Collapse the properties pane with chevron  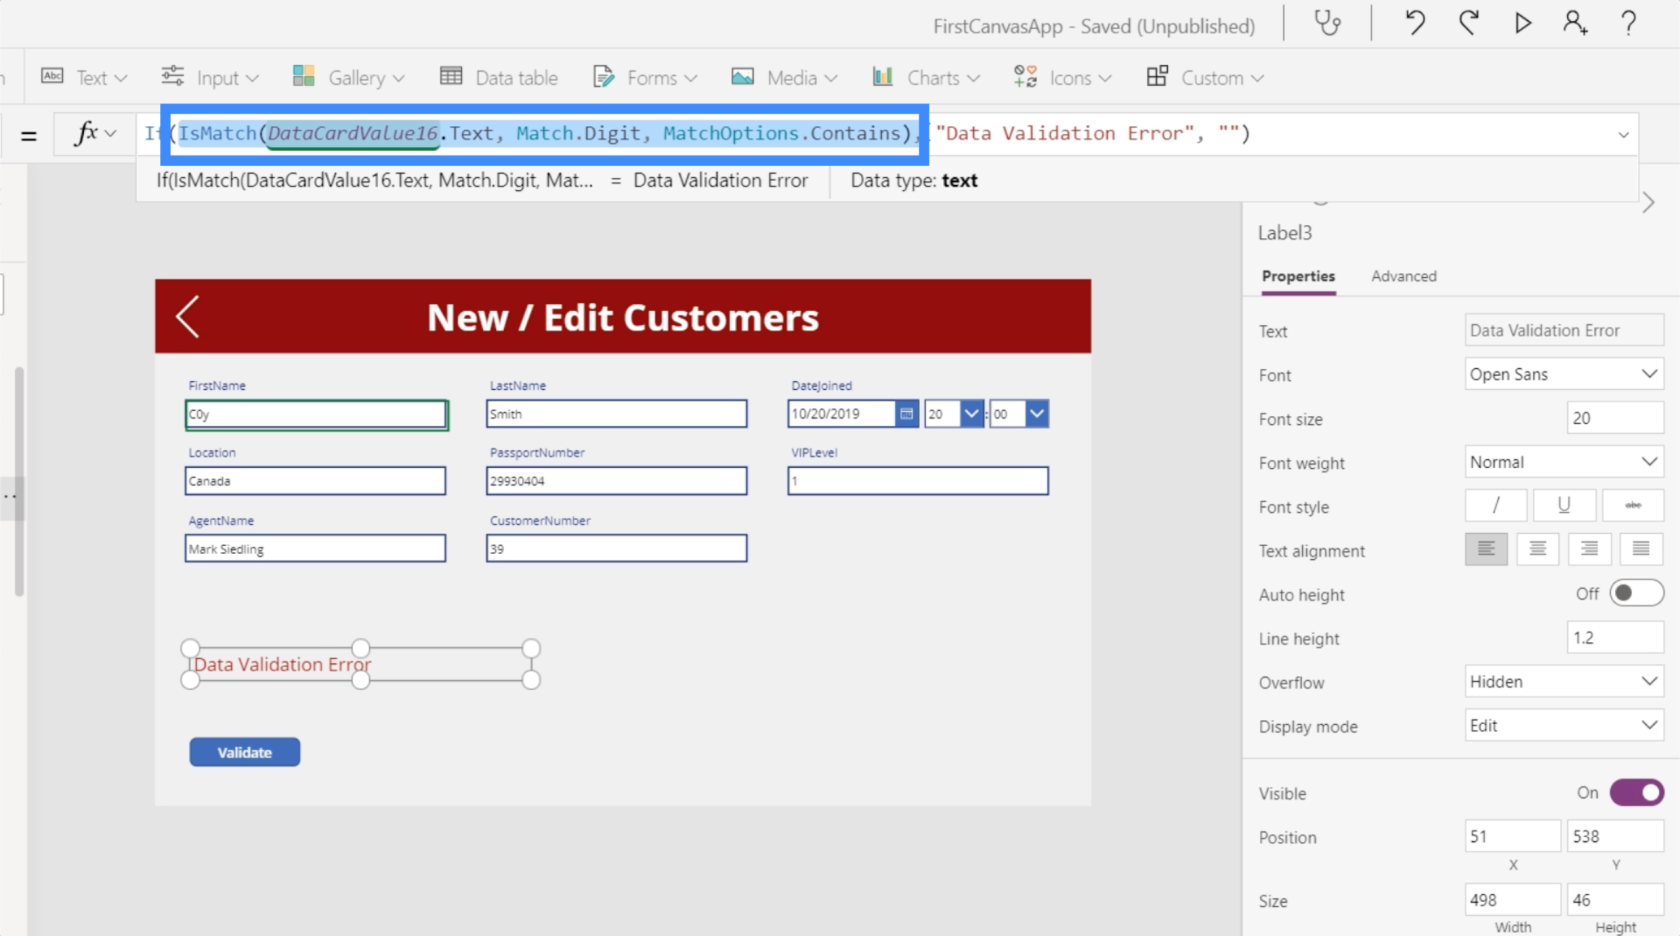pyautogui.click(x=1648, y=203)
